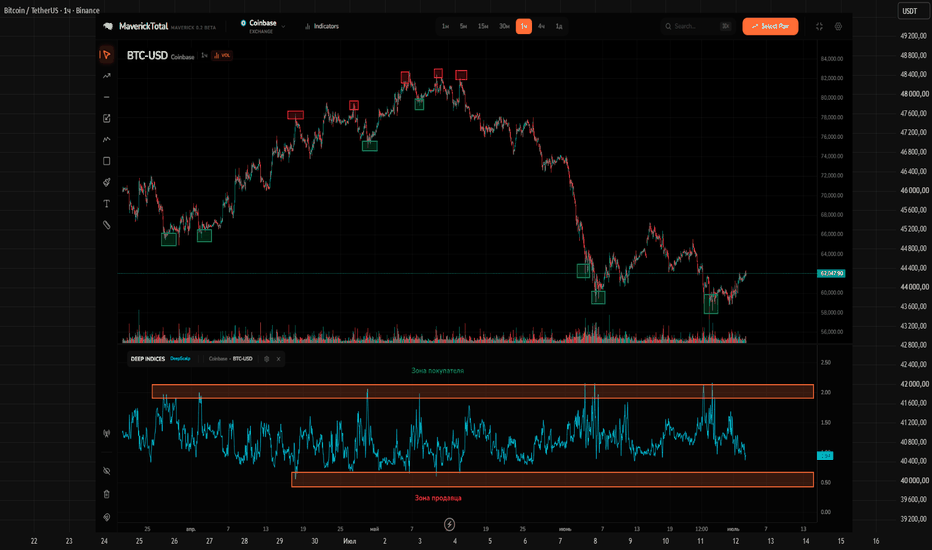Click trash icon to delete drawings
The image size is (932, 550).
pyautogui.click(x=106, y=494)
